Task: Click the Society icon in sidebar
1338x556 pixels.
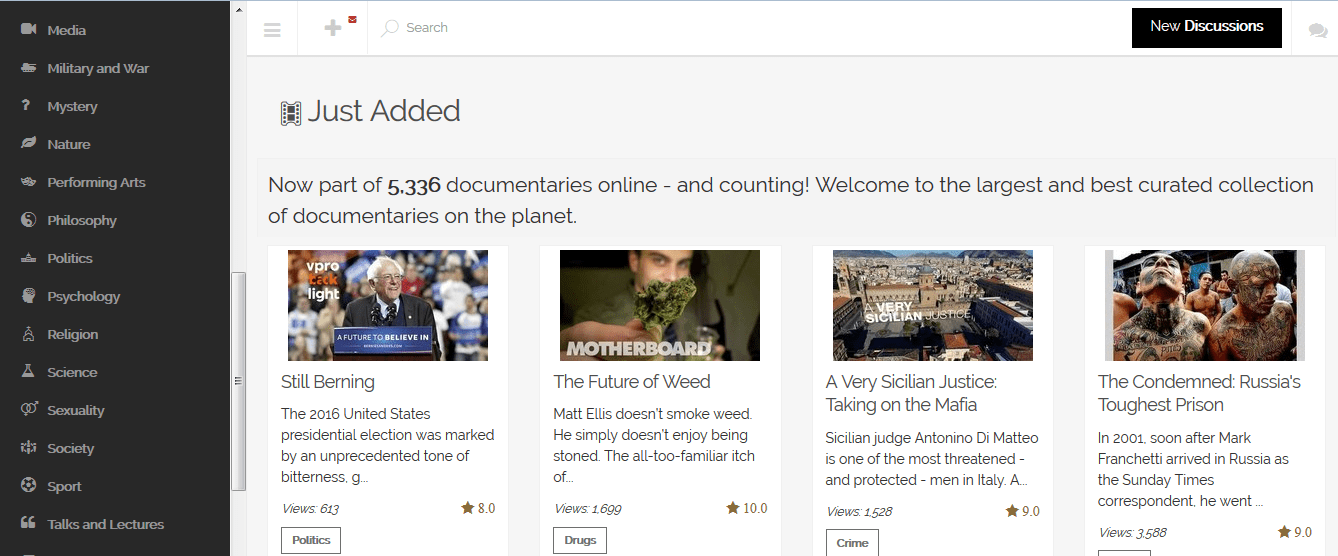Action: (x=28, y=447)
